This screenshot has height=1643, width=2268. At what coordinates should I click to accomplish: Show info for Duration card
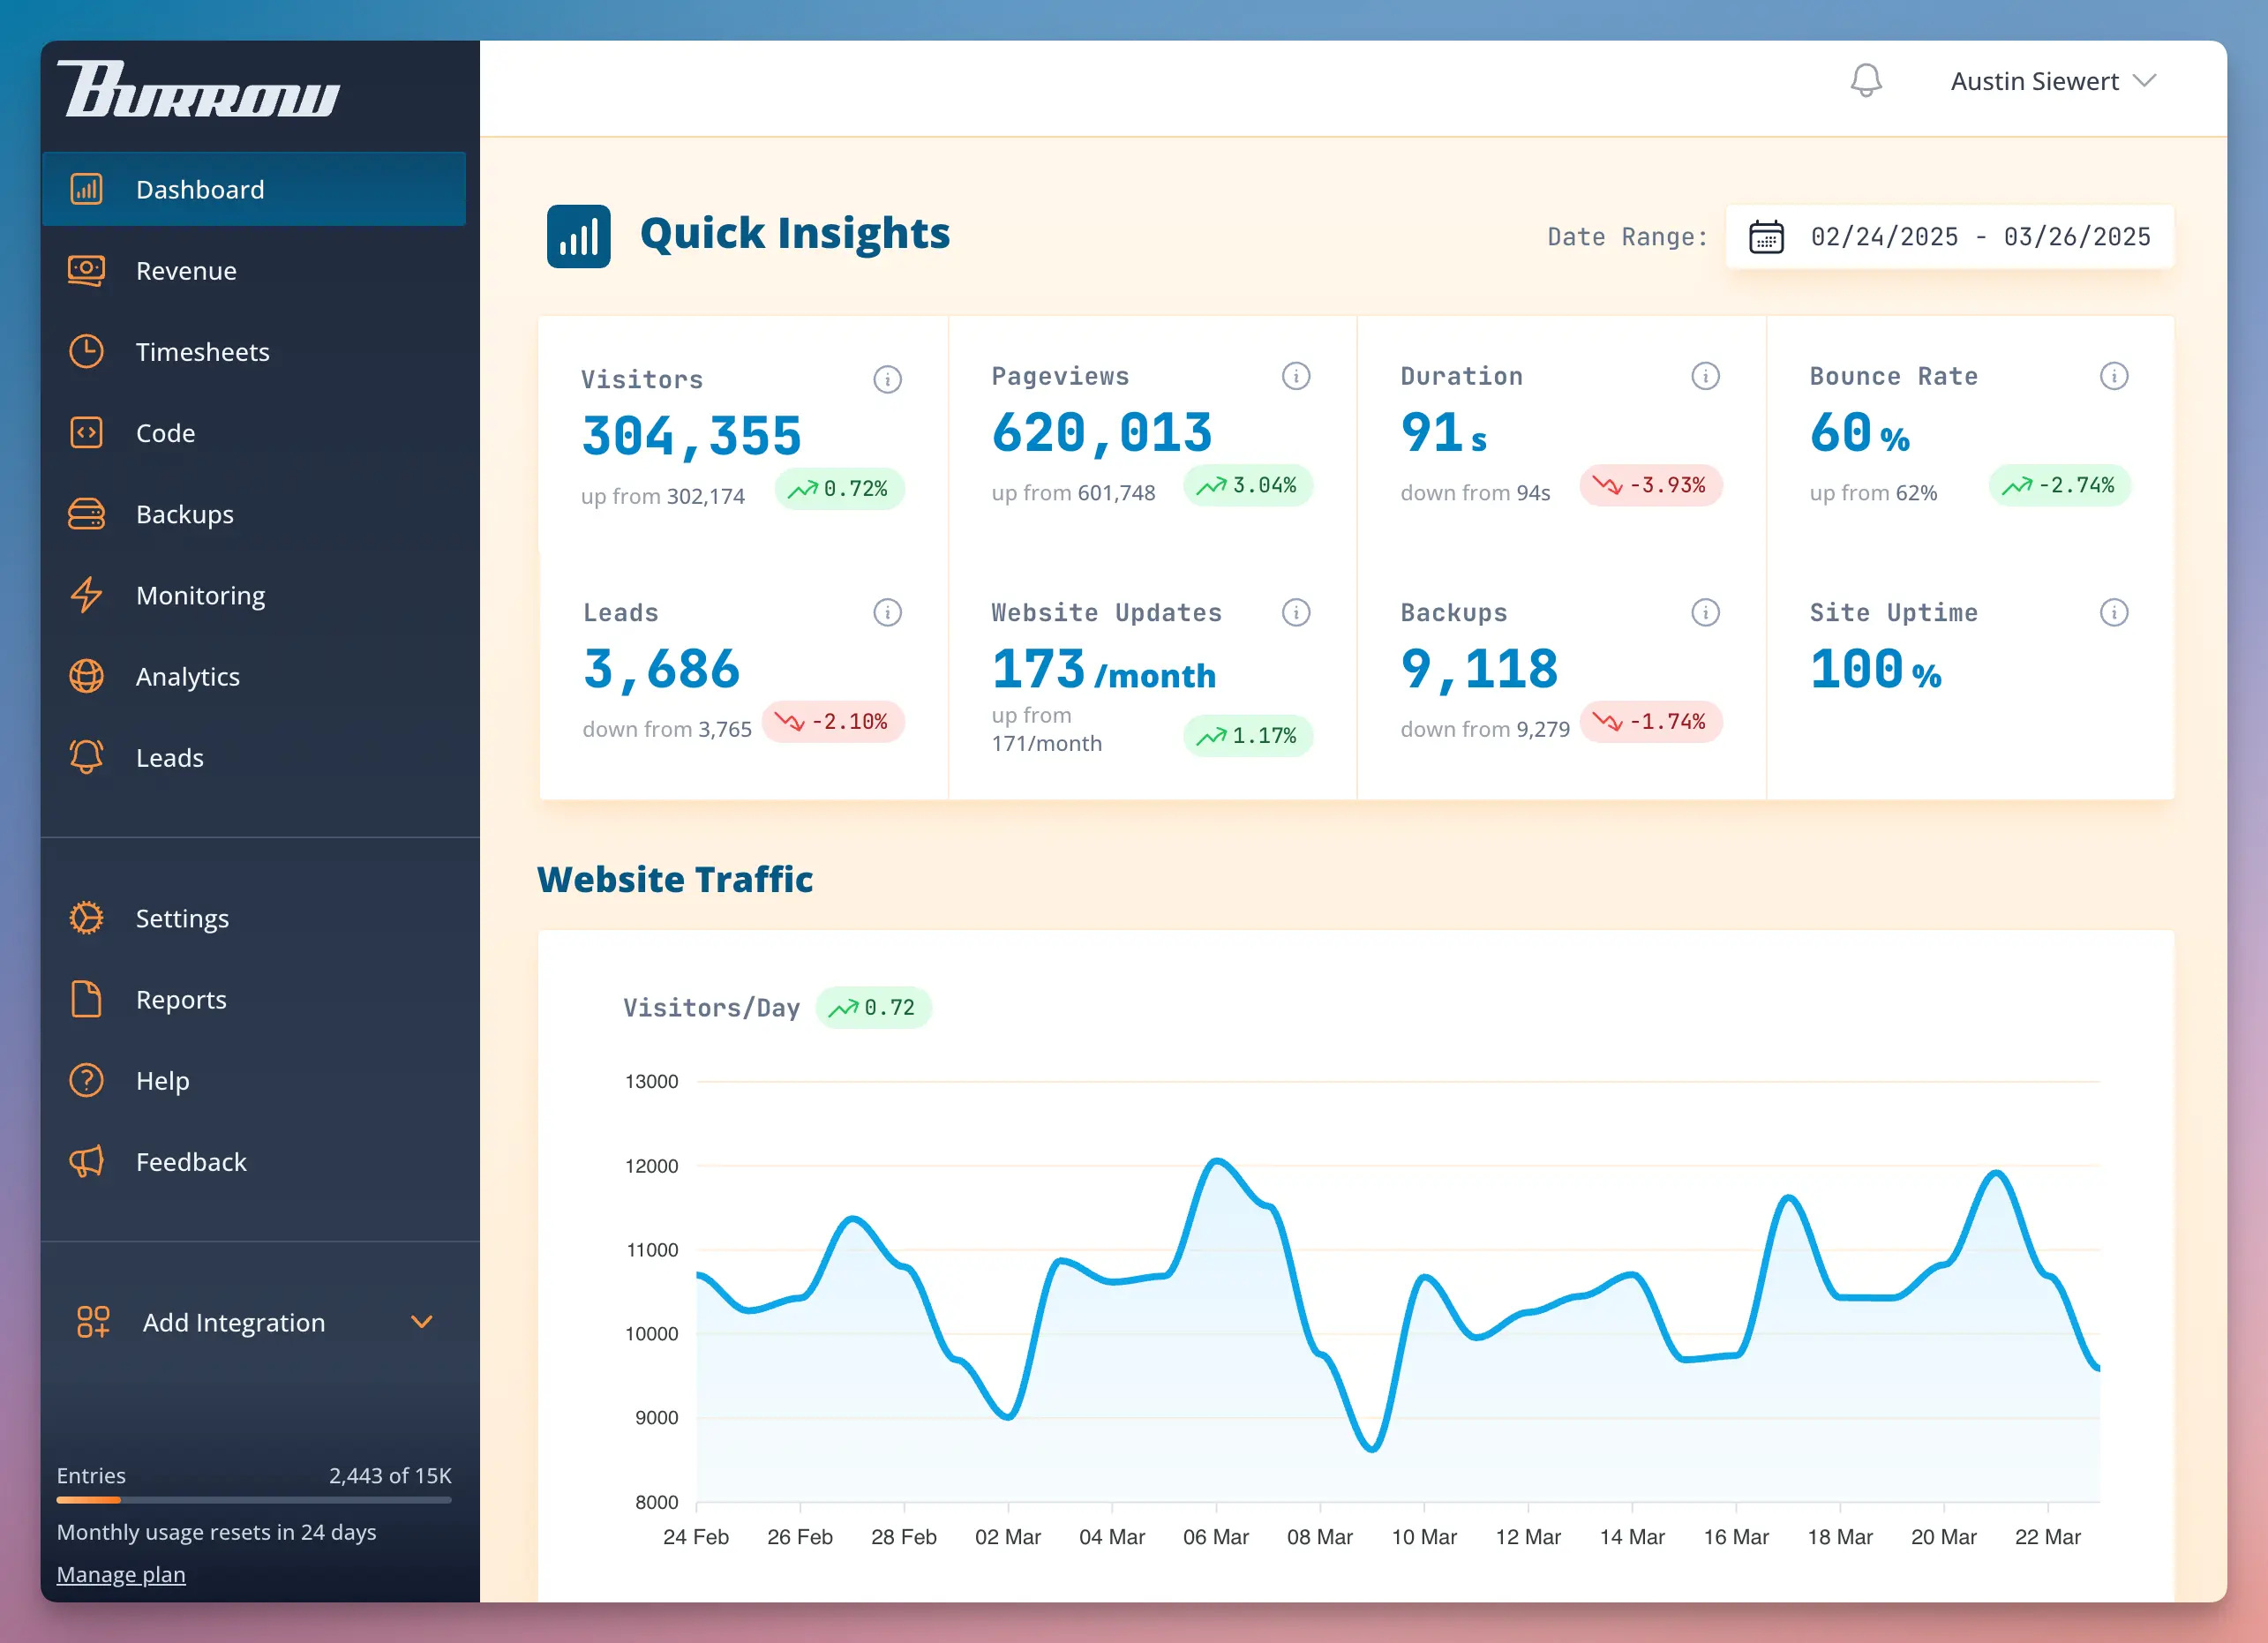1705,376
